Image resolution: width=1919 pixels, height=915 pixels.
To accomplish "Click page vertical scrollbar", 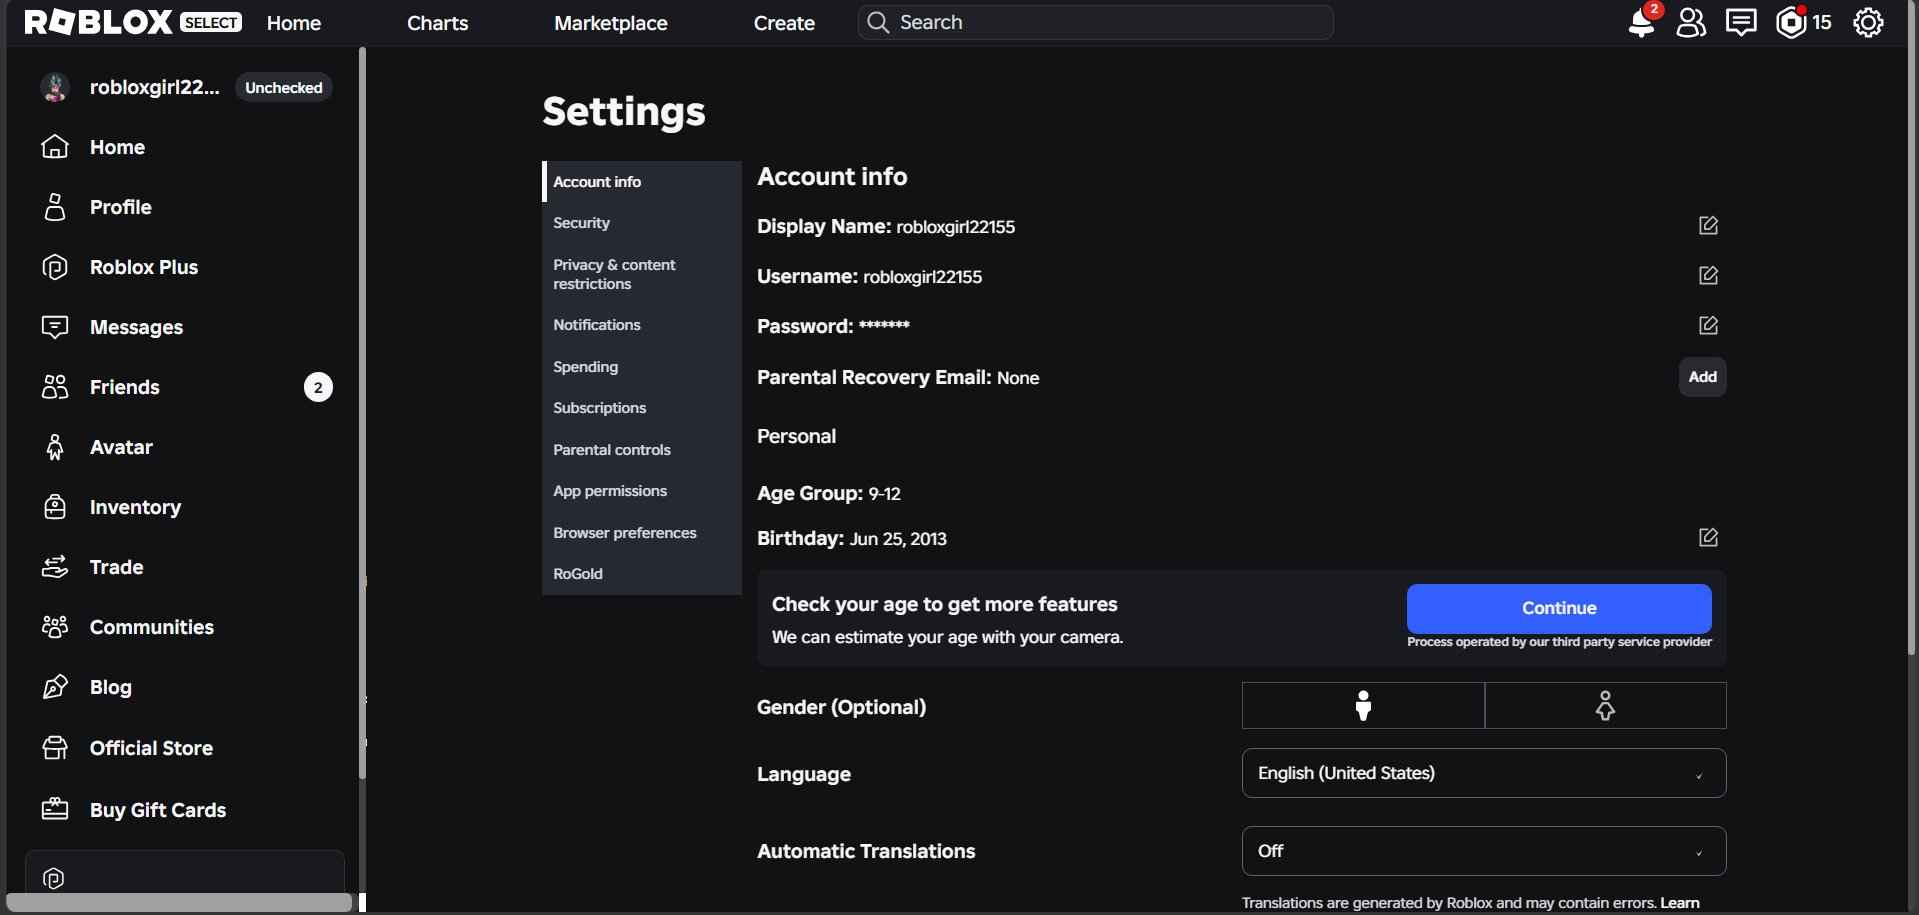I will tap(1912, 330).
